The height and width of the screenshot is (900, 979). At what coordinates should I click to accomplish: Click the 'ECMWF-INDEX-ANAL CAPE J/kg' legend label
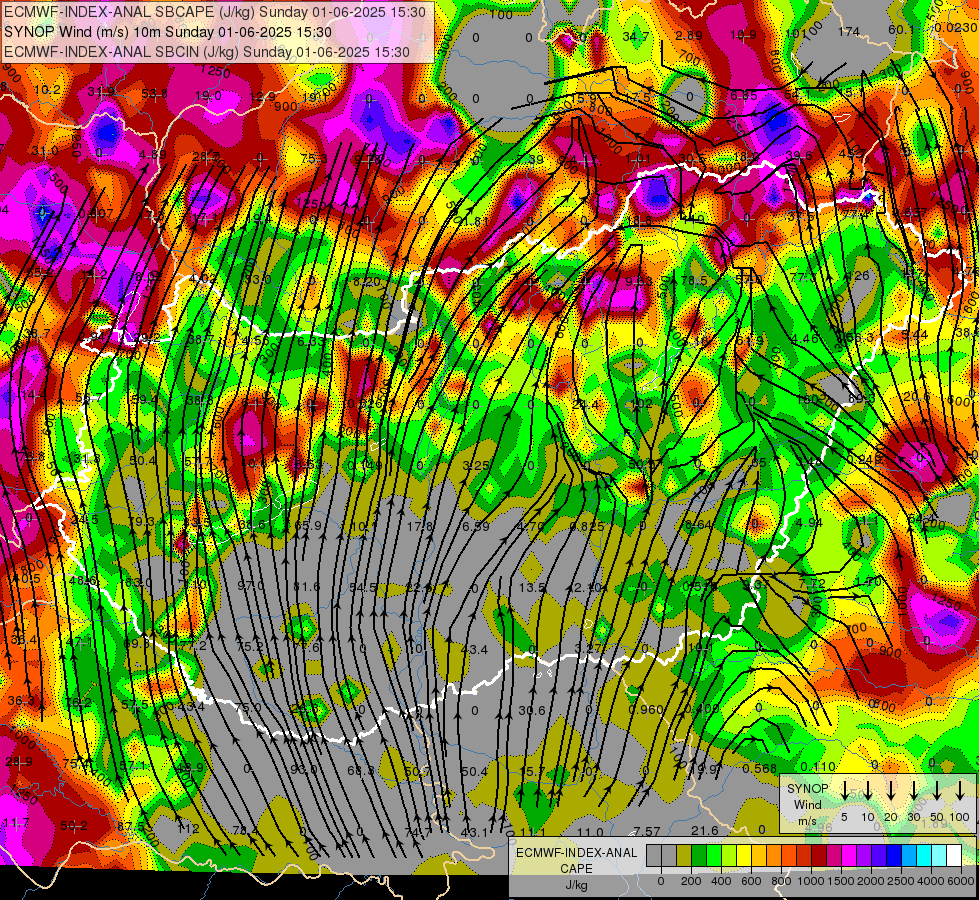(x=576, y=868)
